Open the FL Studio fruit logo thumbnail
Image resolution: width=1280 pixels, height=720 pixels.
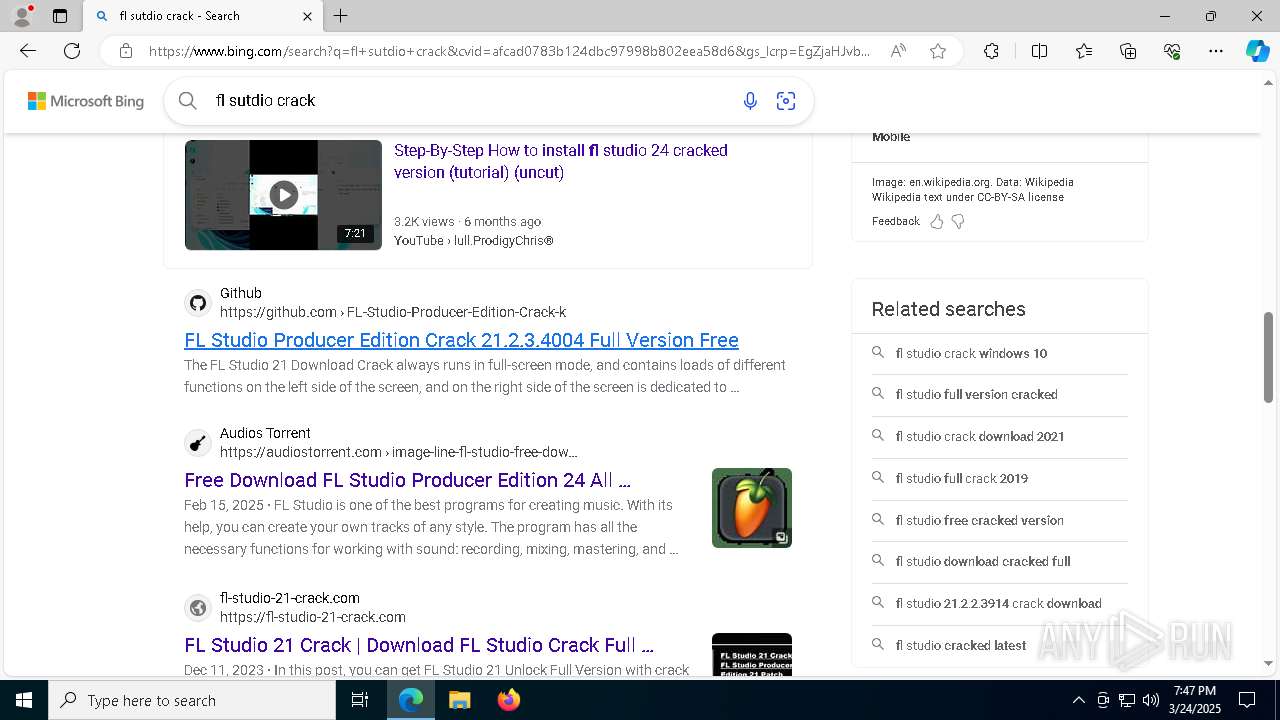(x=752, y=508)
